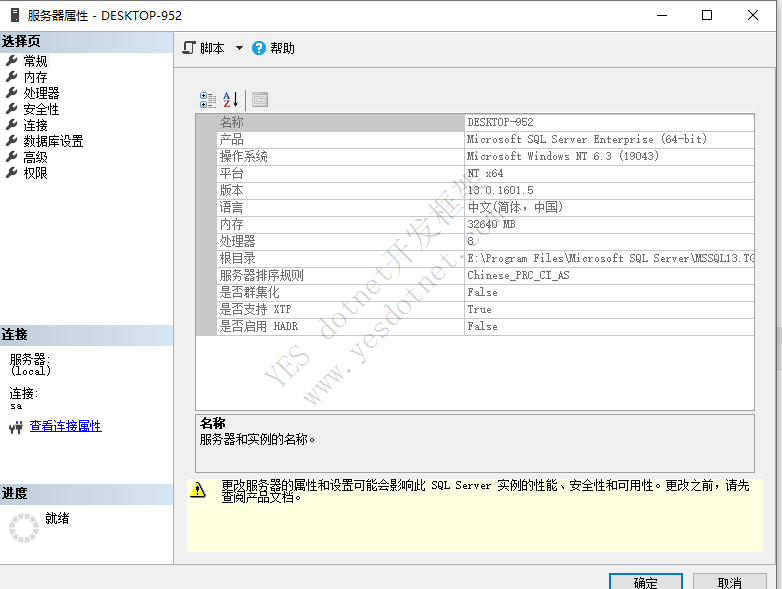Viewport: 782px width, 589px height.
Task: Open the 查看连接属性 link
Action: (65, 426)
